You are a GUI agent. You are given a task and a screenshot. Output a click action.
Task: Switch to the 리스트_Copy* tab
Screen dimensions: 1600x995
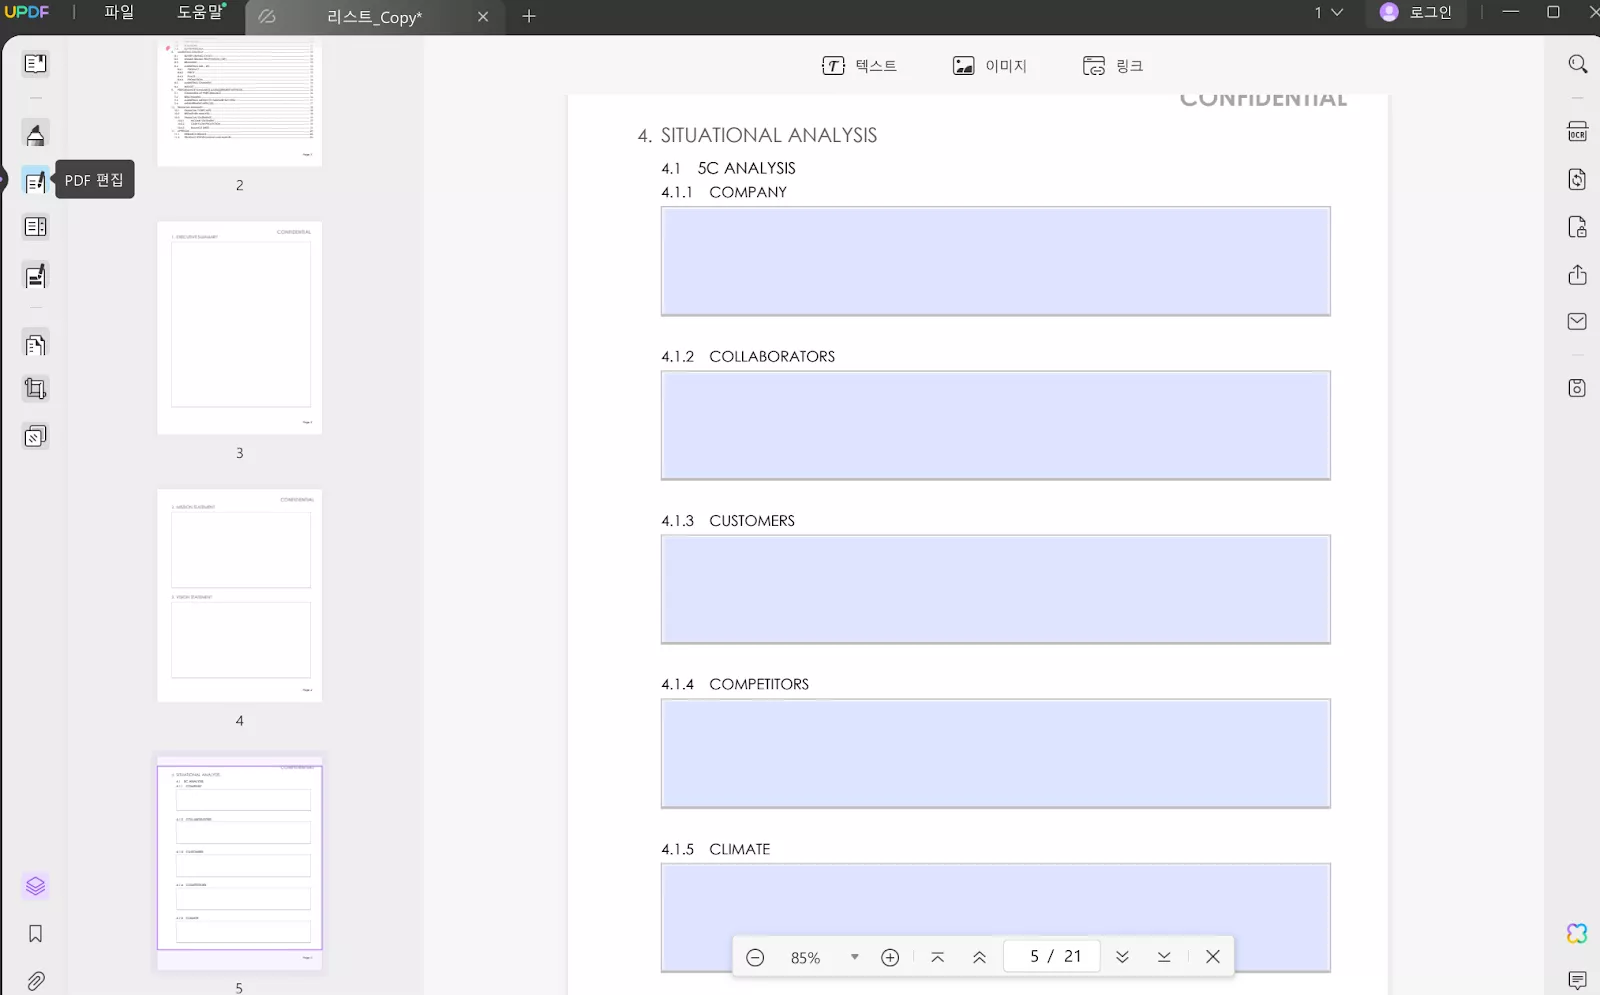374,17
